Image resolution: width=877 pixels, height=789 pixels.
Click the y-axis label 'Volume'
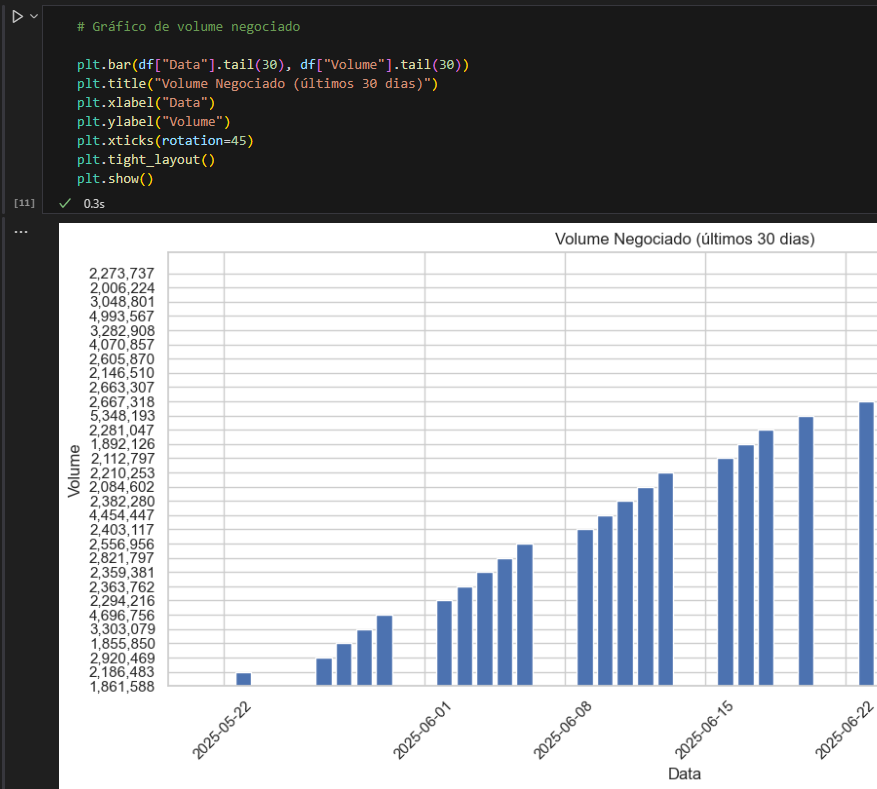tap(74, 471)
